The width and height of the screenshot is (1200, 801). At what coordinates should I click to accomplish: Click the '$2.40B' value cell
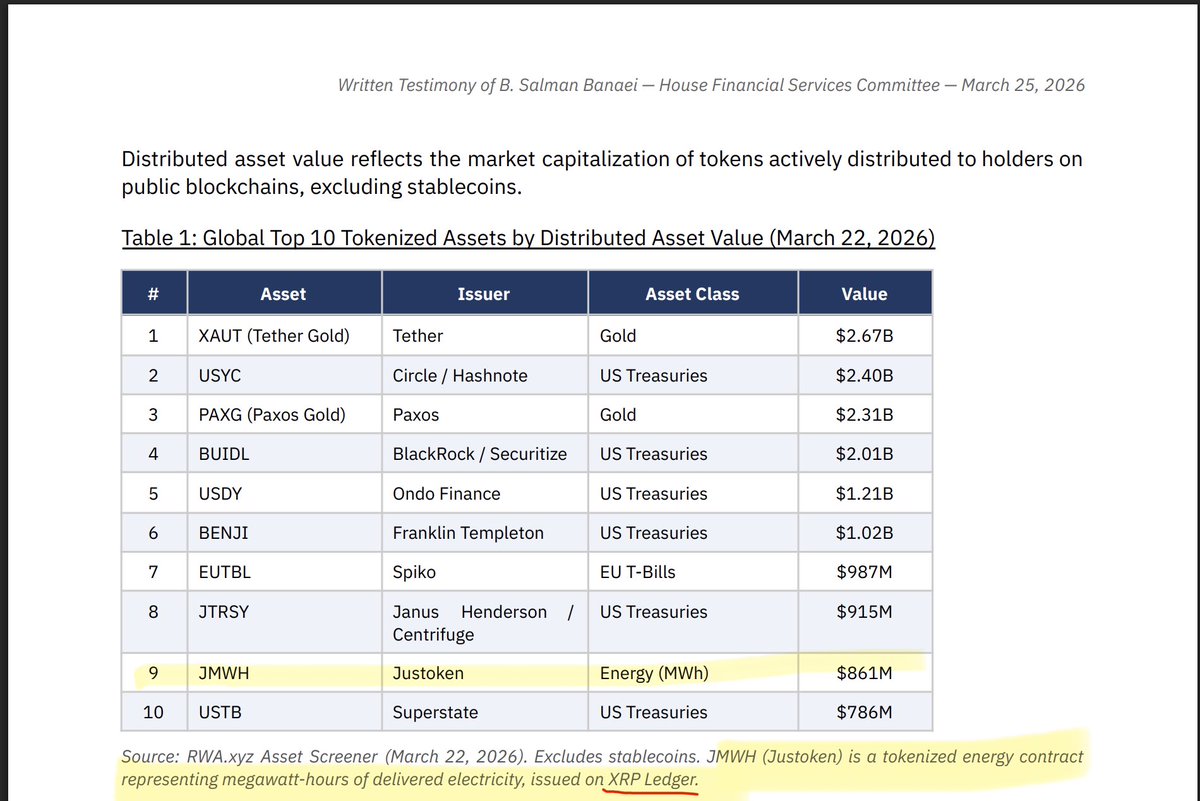pos(865,376)
